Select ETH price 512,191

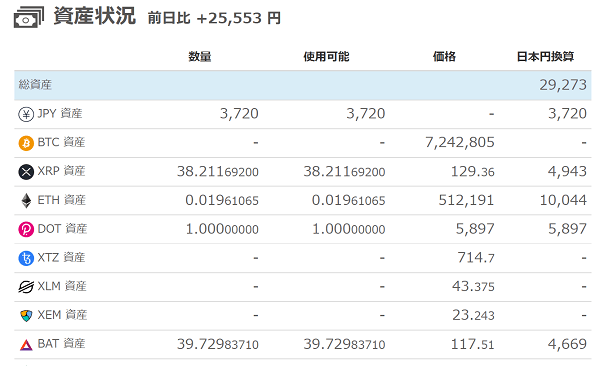[x=466, y=200]
